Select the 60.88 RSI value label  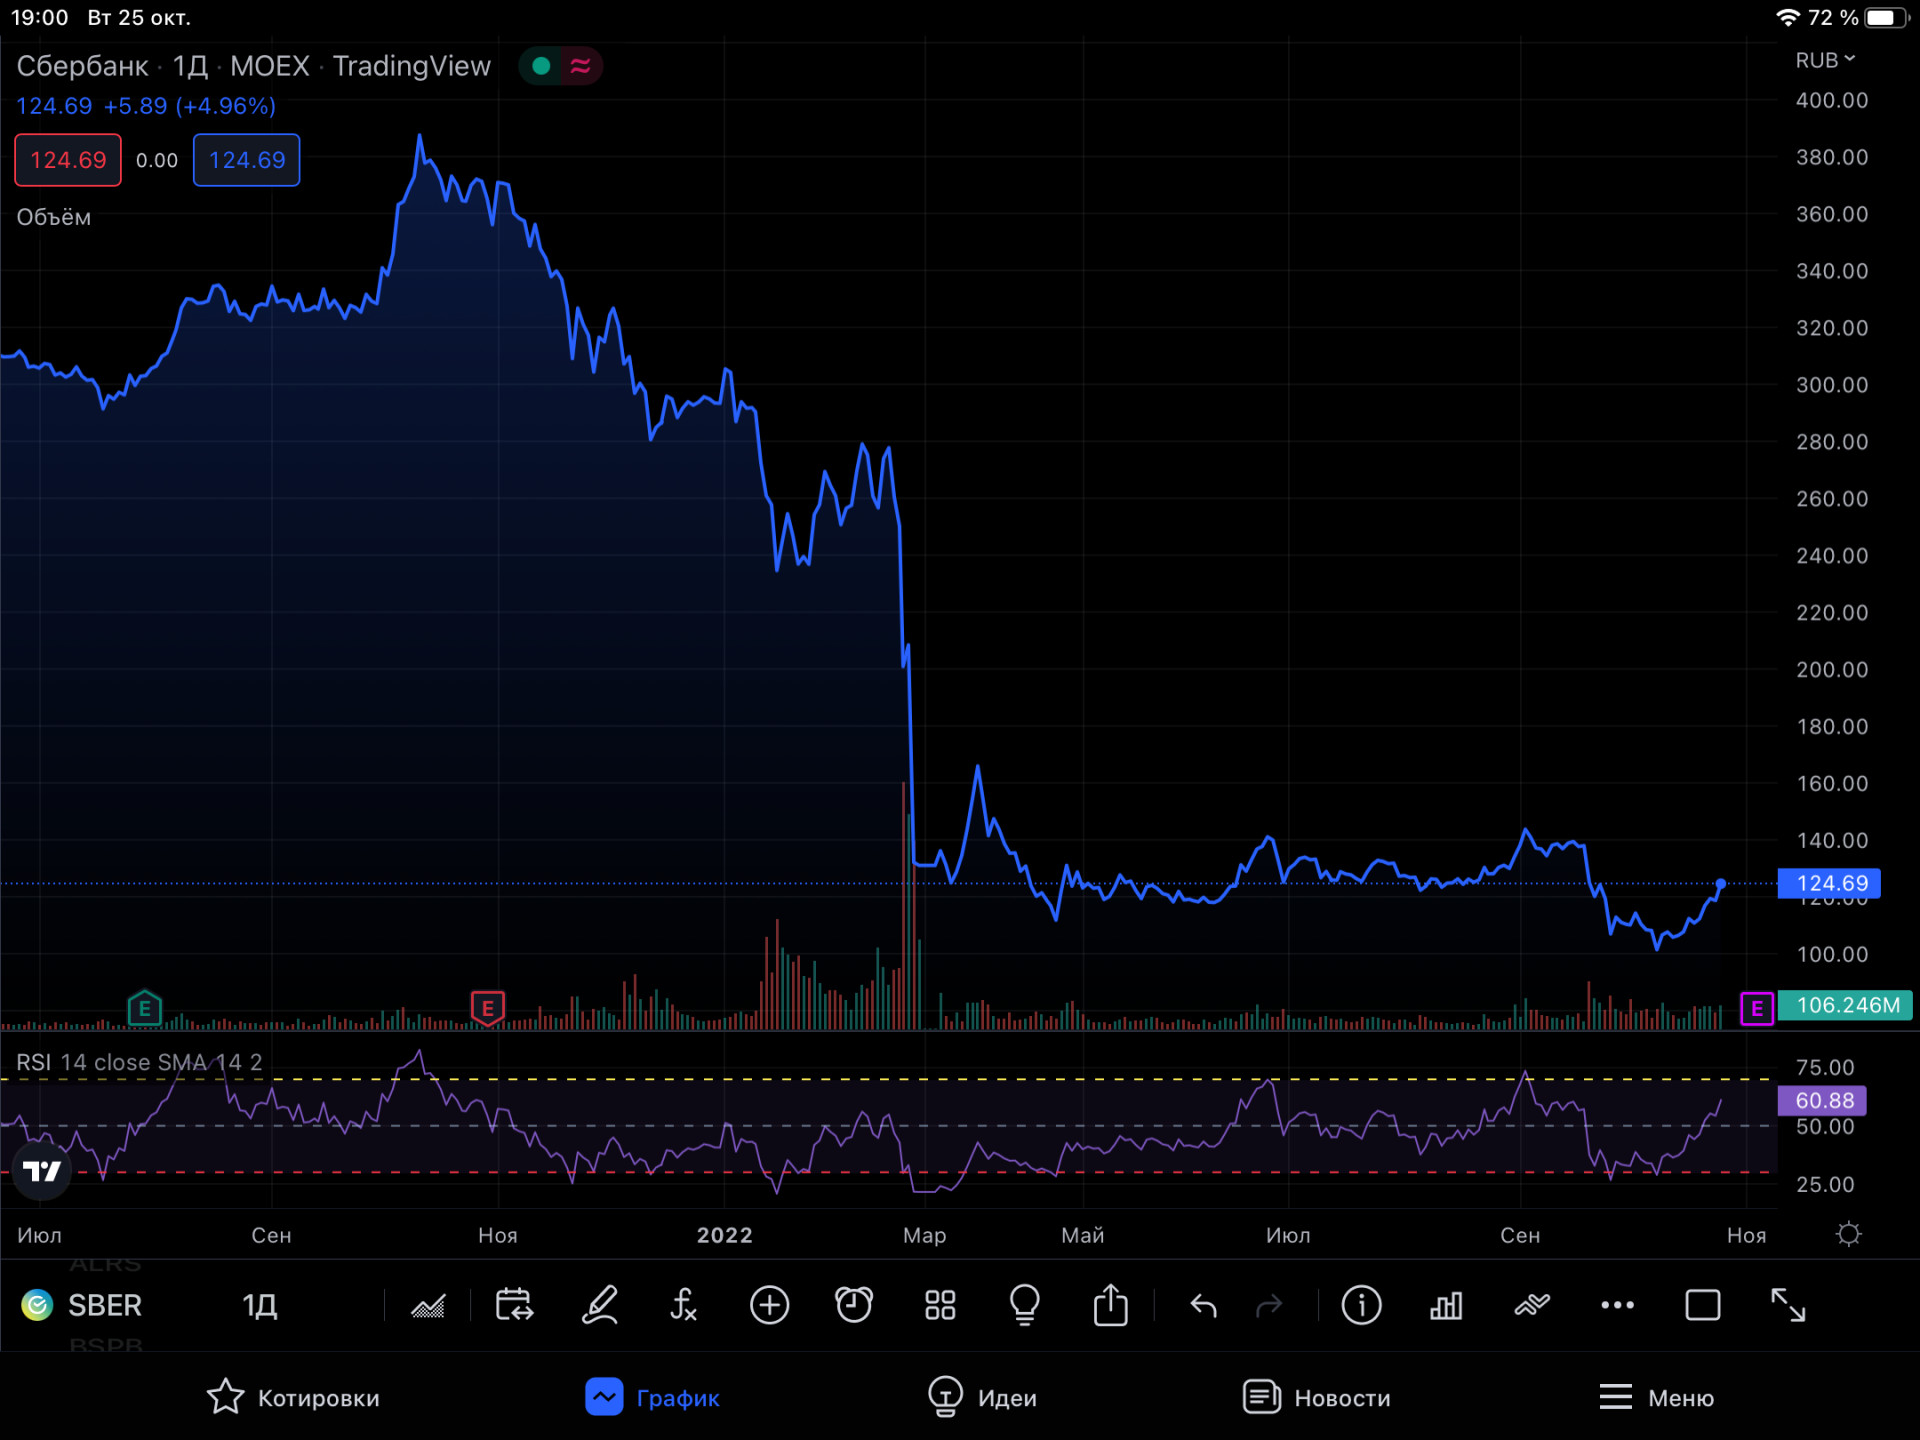pos(1822,1100)
